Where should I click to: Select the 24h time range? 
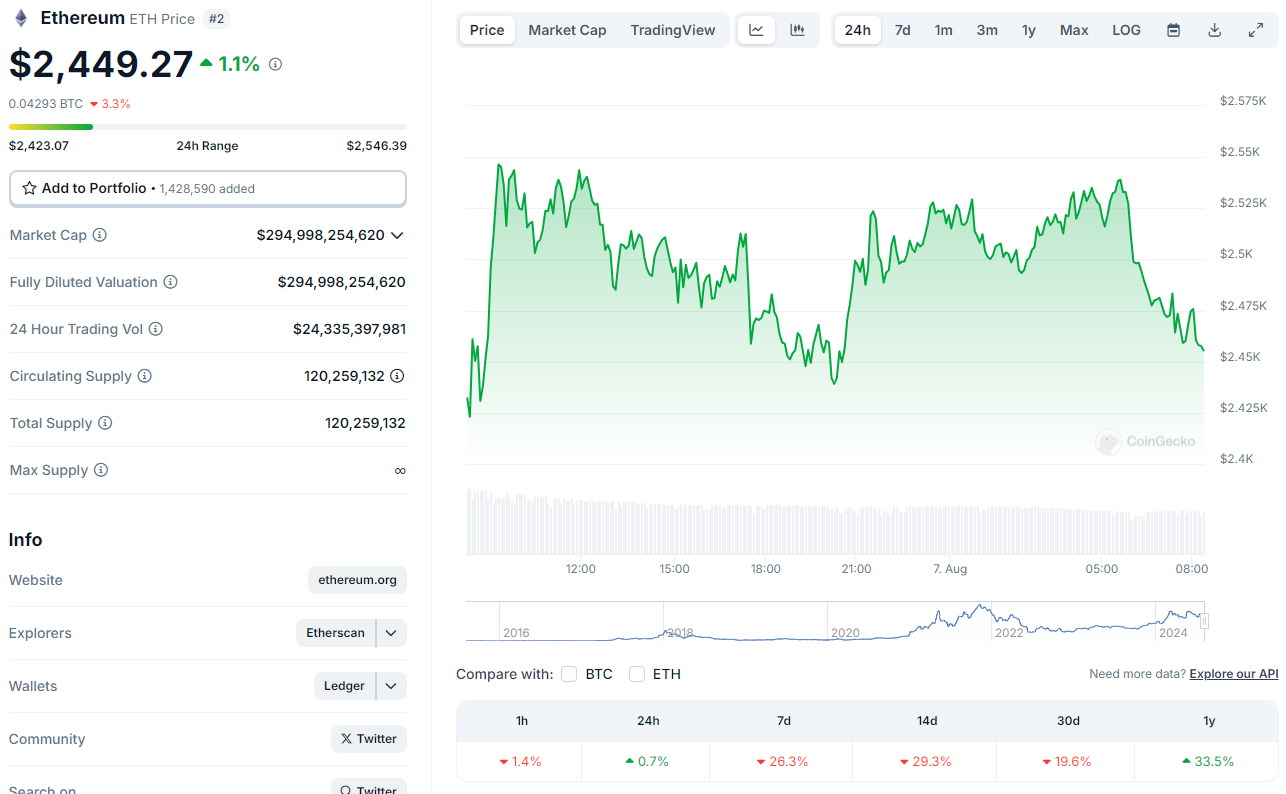[857, 30]
